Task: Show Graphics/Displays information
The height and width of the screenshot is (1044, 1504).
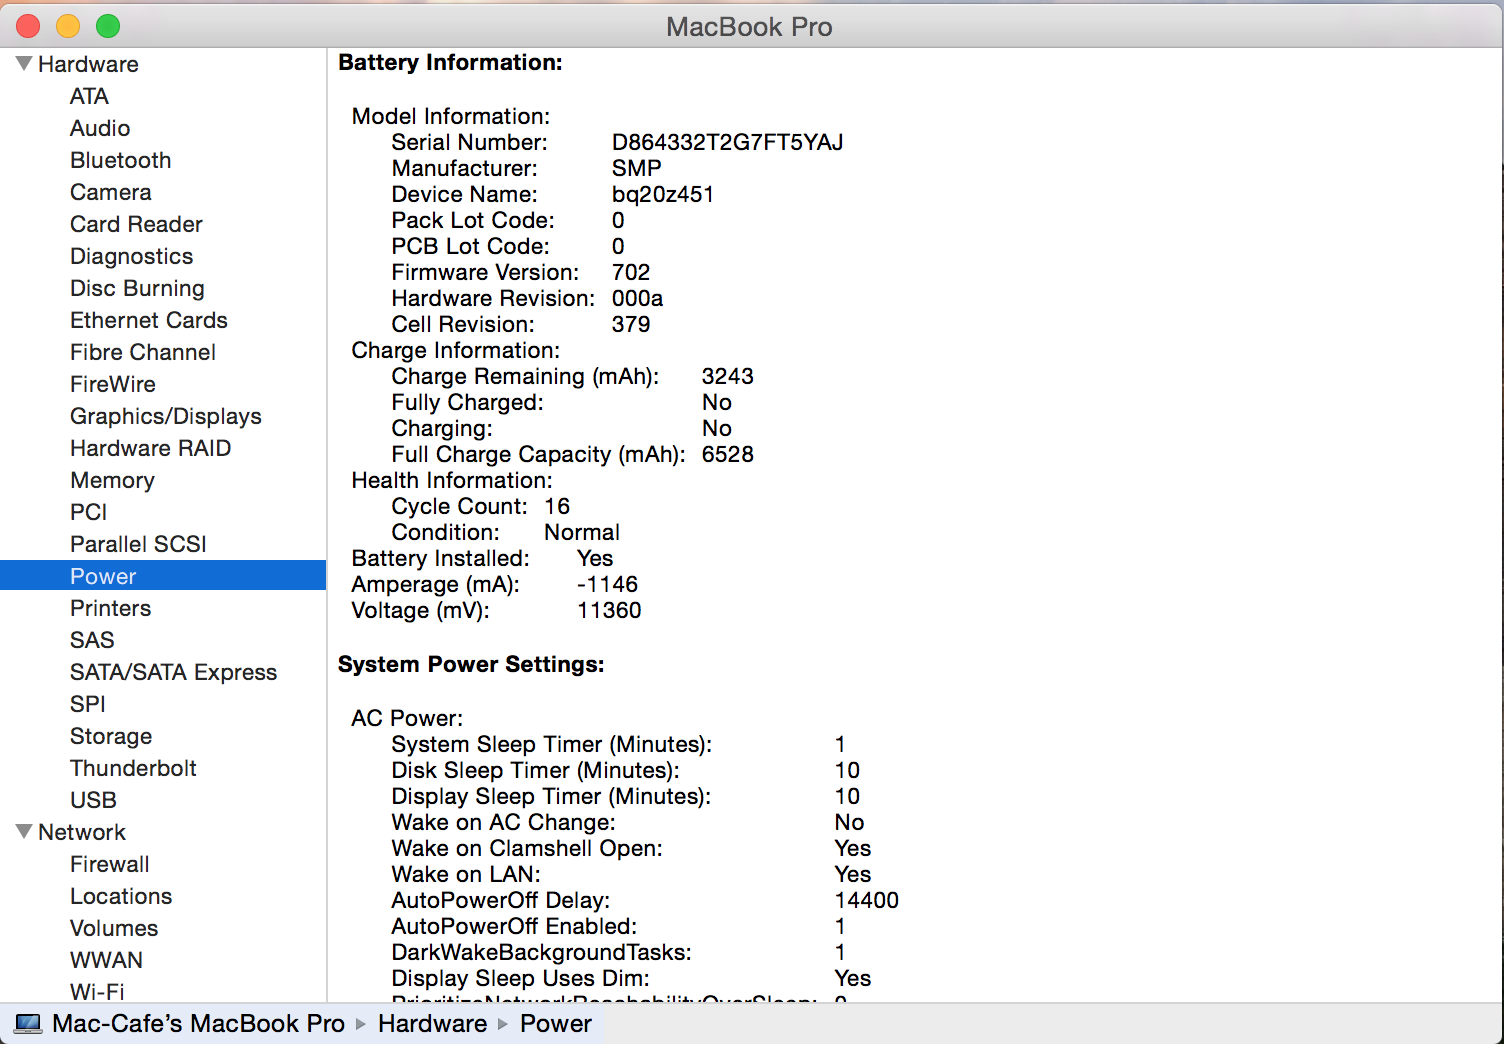Action: [x=166, y=416]
